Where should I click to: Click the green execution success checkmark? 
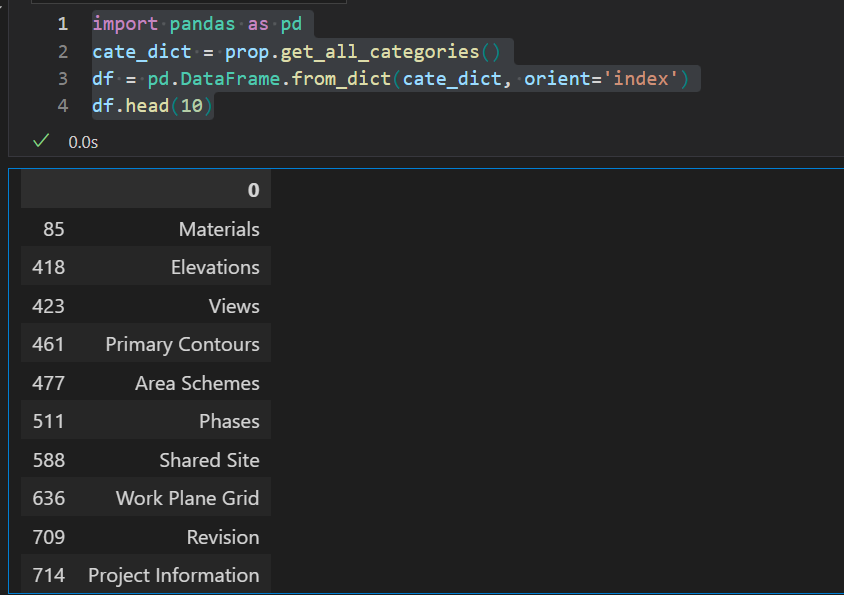click(x=41, y=142)
